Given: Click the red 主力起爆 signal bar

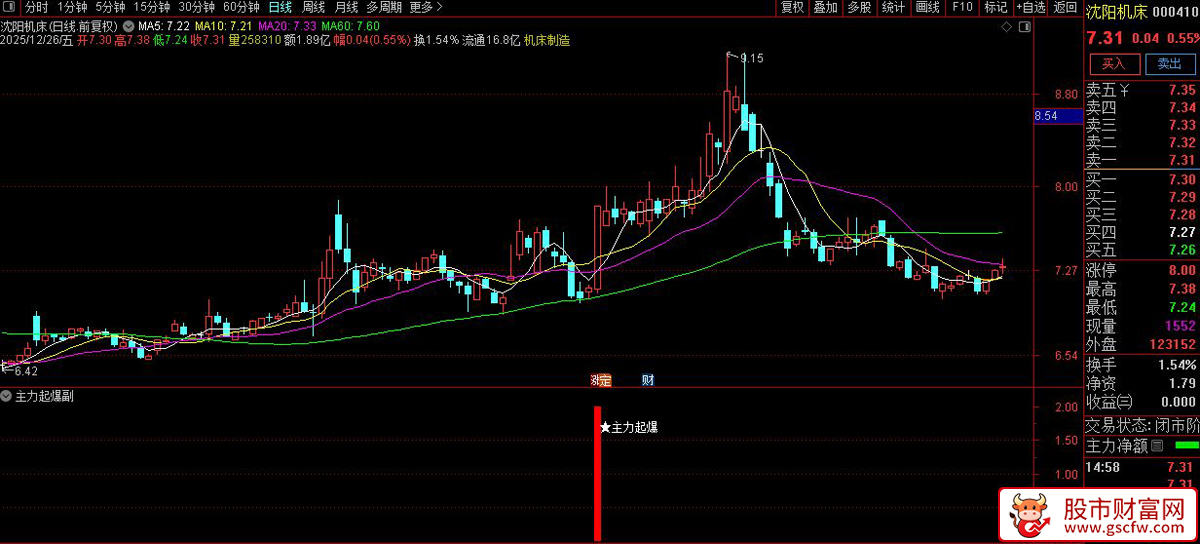Looking at the screenshot, I should [x=597, y=474].
